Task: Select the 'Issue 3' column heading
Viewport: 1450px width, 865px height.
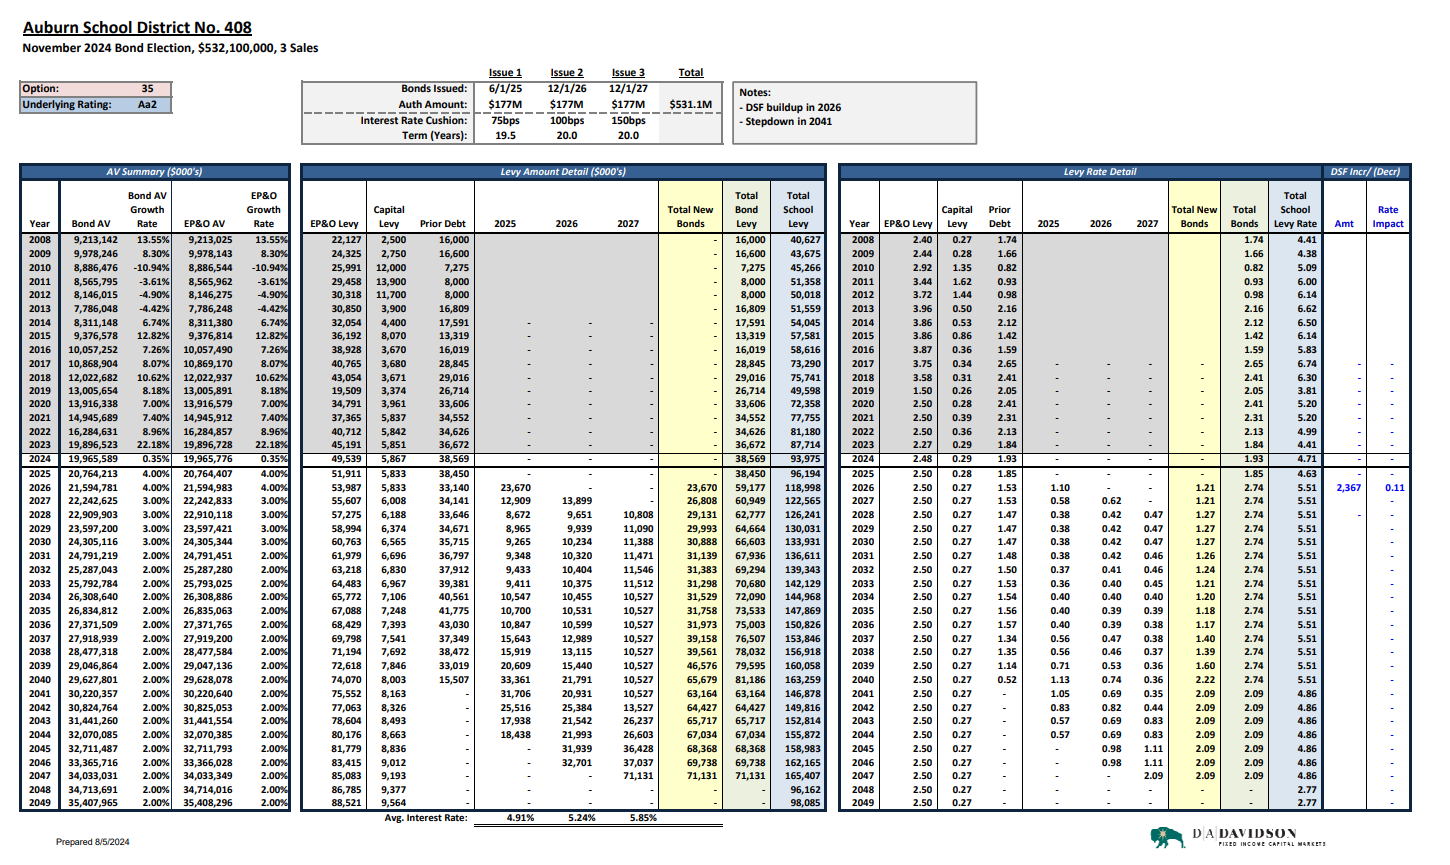Action: point(628,73)
